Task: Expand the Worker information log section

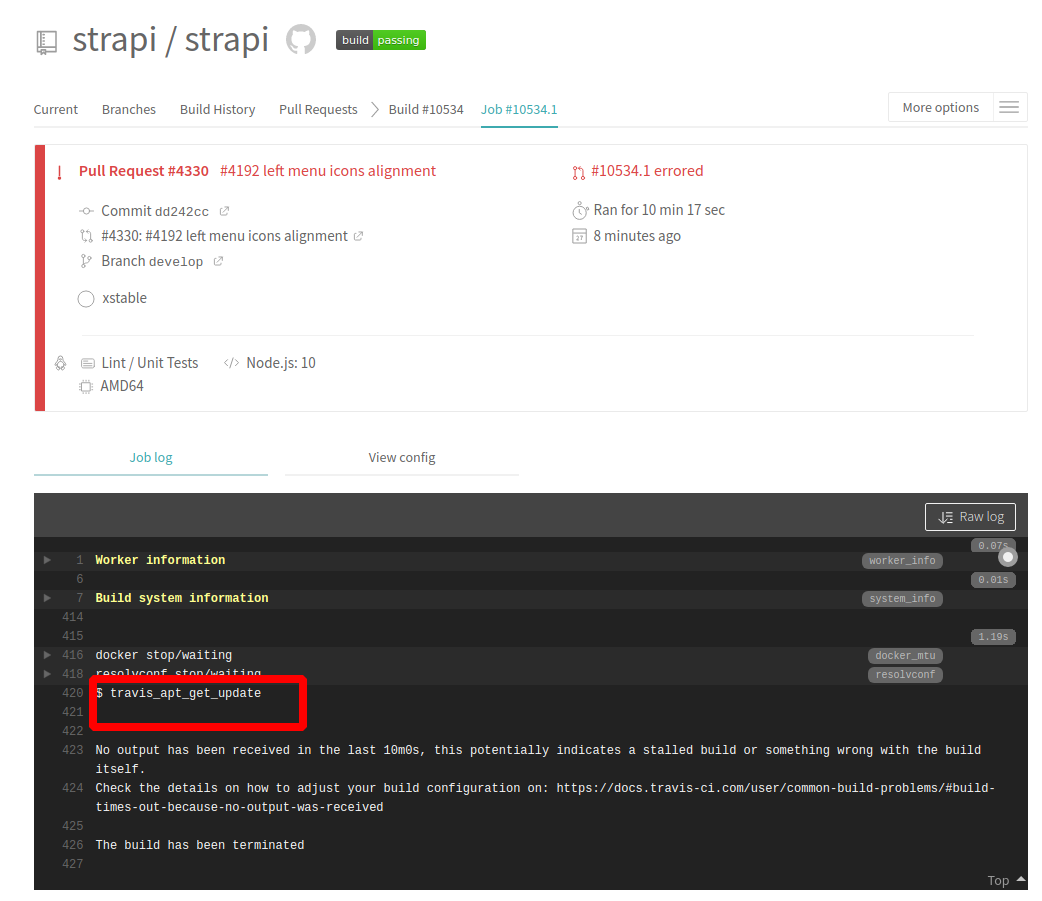Action: [x=47, y=560]
